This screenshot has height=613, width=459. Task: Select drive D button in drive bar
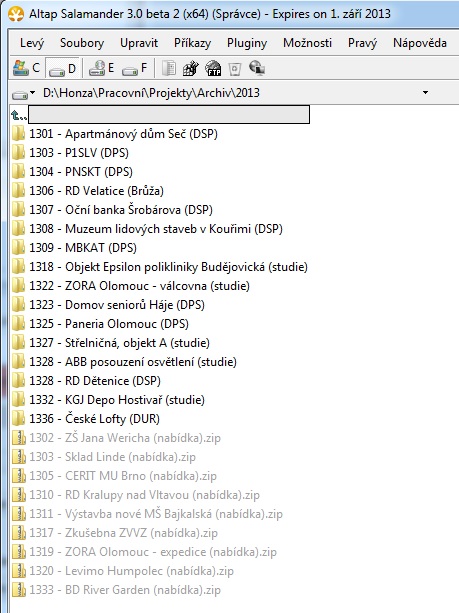click(63, 68)
